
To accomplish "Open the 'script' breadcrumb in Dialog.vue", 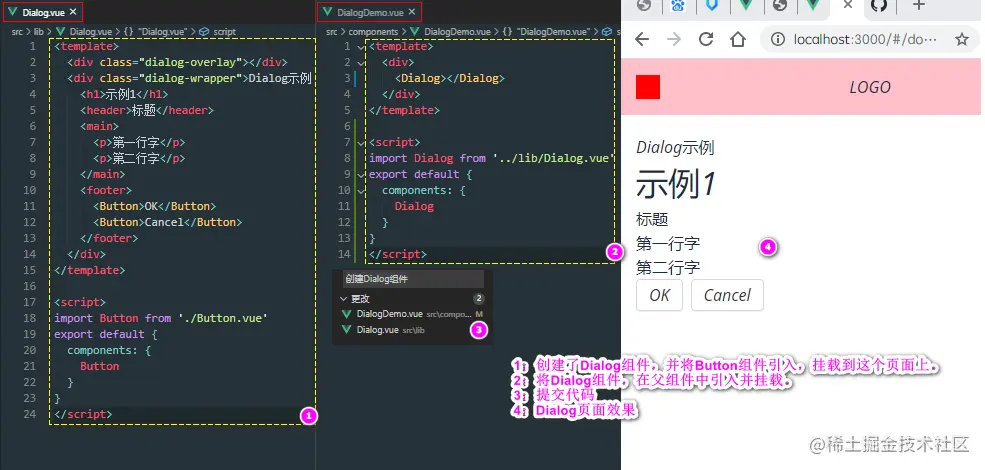I will click(x=224, y=31).
